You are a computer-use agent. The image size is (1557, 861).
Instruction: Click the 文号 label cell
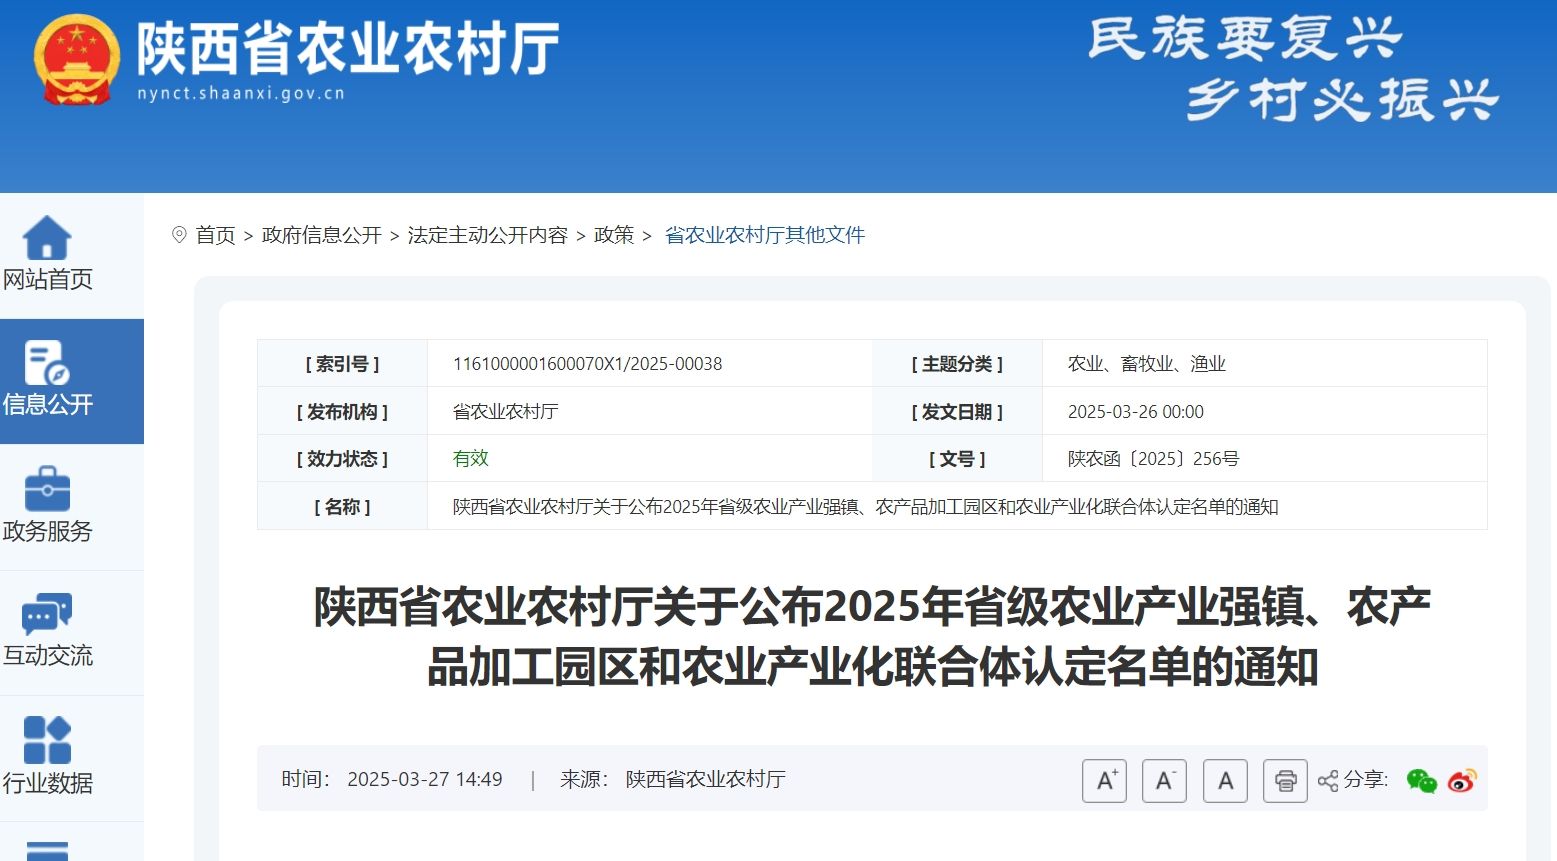957,458
